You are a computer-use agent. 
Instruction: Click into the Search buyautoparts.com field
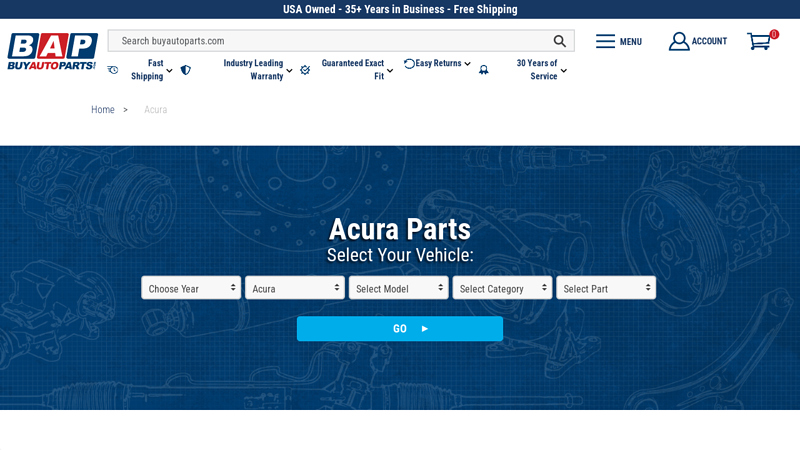pos(341,41)
